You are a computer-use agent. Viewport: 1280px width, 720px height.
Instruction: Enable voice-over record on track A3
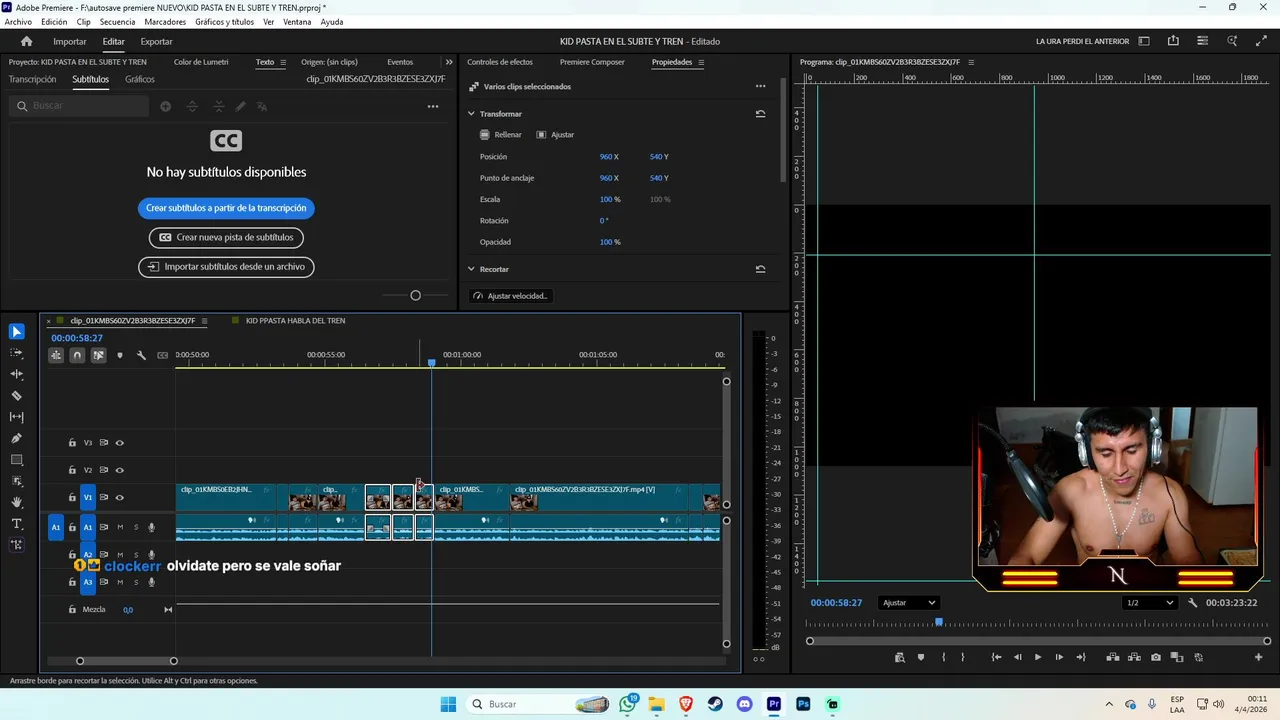pos(152,582)
